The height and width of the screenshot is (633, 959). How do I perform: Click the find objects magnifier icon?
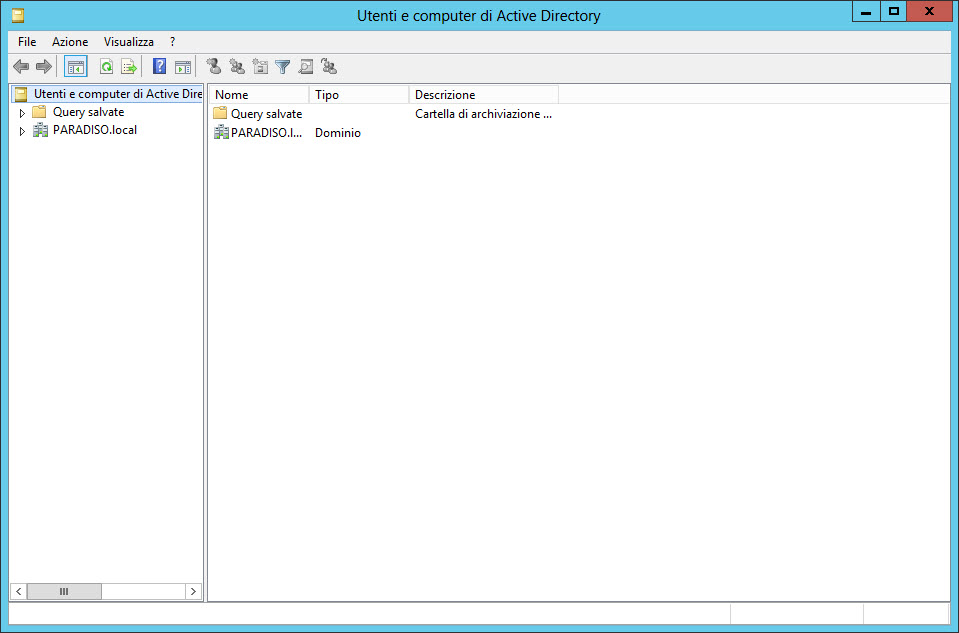(x=306, y=67)
